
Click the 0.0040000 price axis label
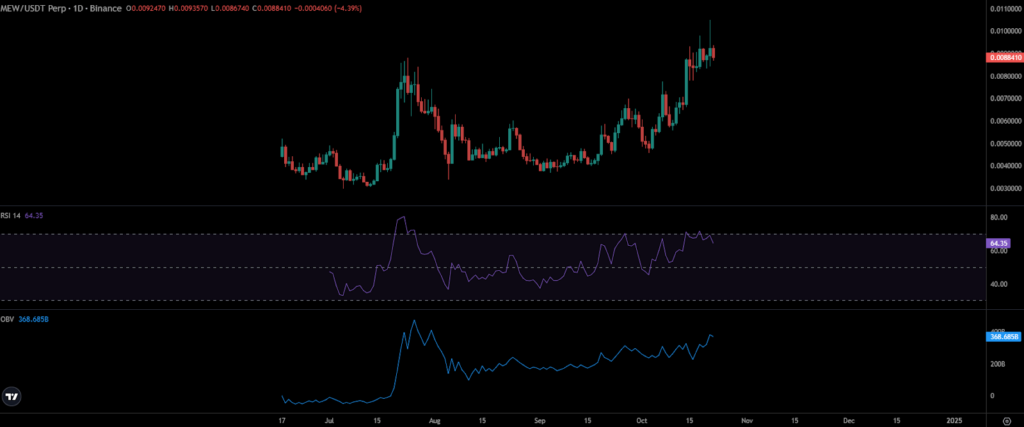click(1004, 166)
